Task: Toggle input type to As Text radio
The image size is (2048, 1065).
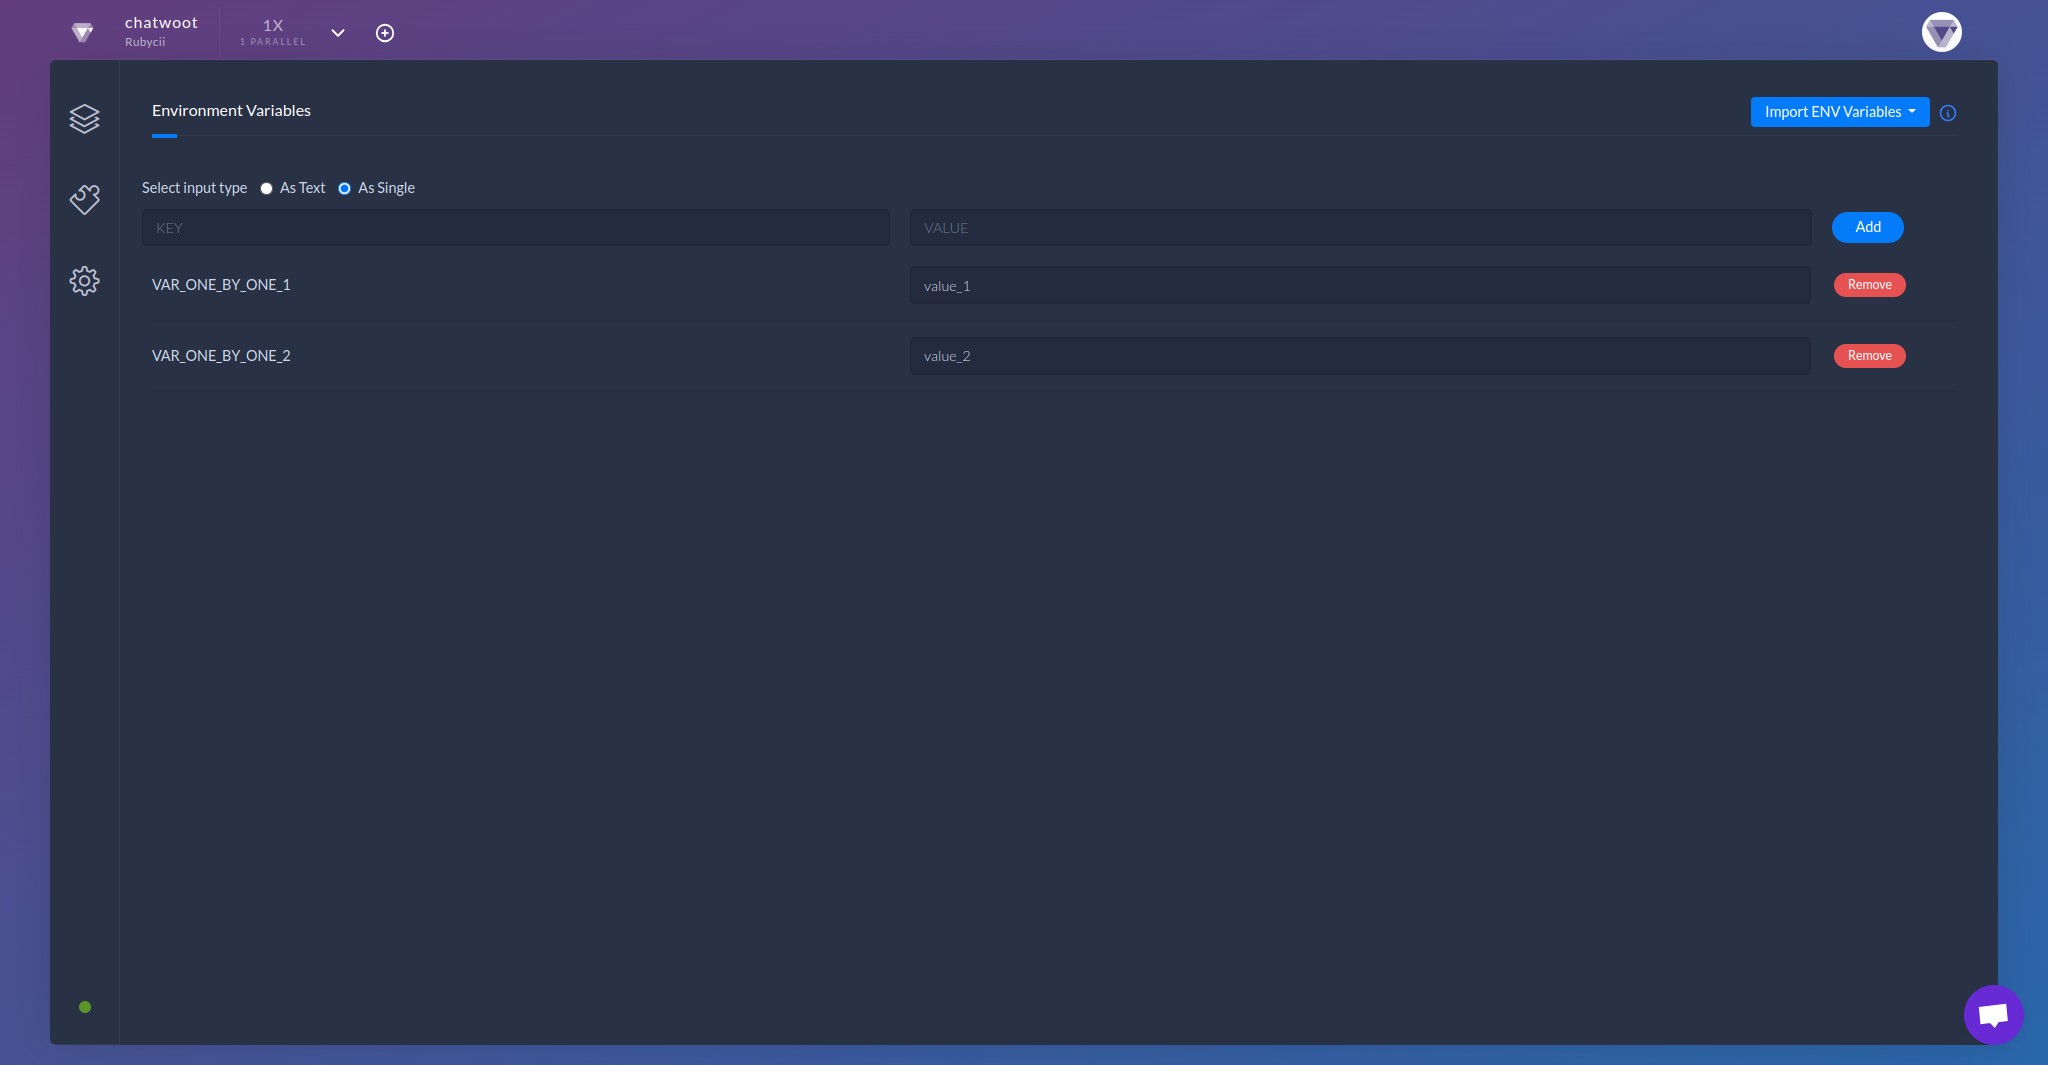Action: [265, 188]
